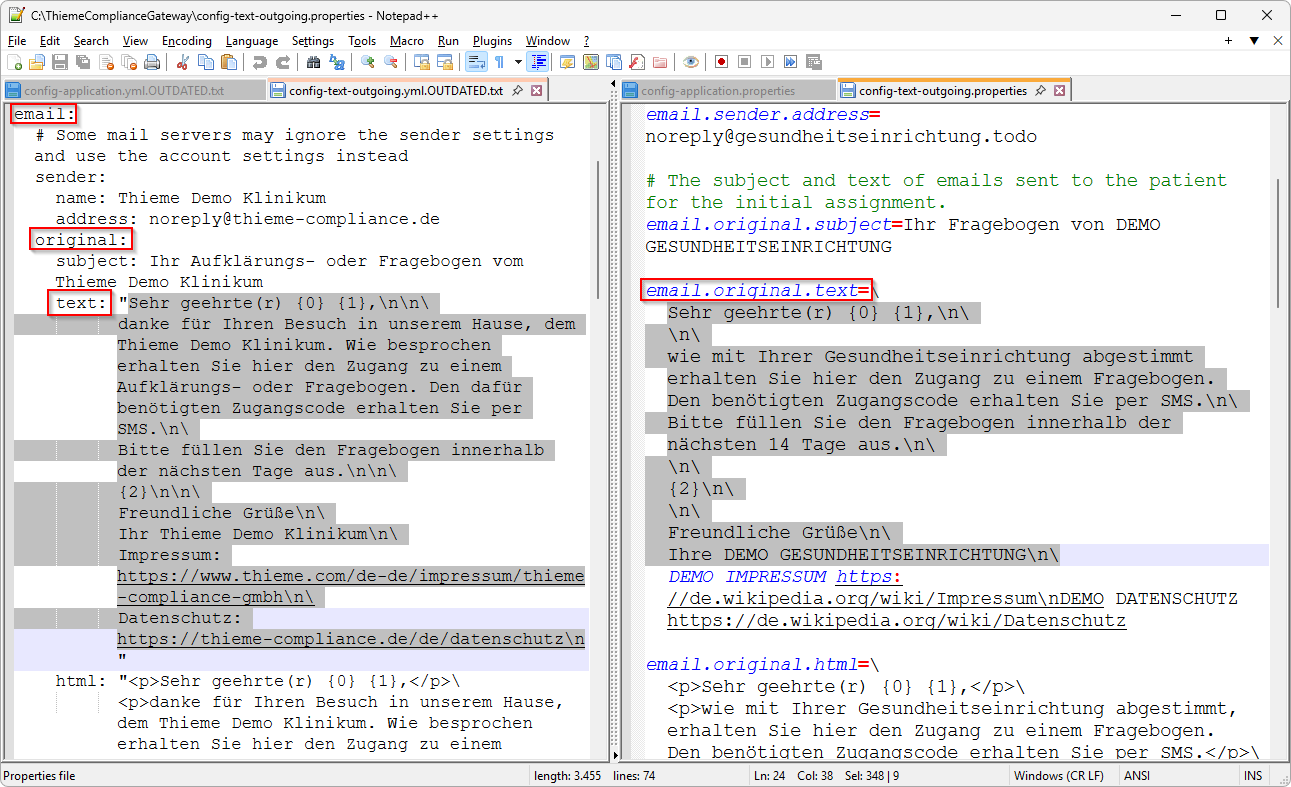Switch to config-application.properties tab
1291x787 pixels.
pos(718,91)
